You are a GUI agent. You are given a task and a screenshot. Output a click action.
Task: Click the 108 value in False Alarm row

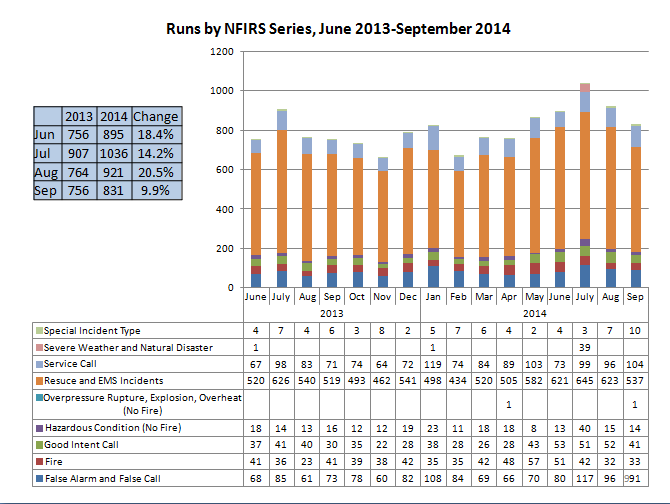[433, 479]
